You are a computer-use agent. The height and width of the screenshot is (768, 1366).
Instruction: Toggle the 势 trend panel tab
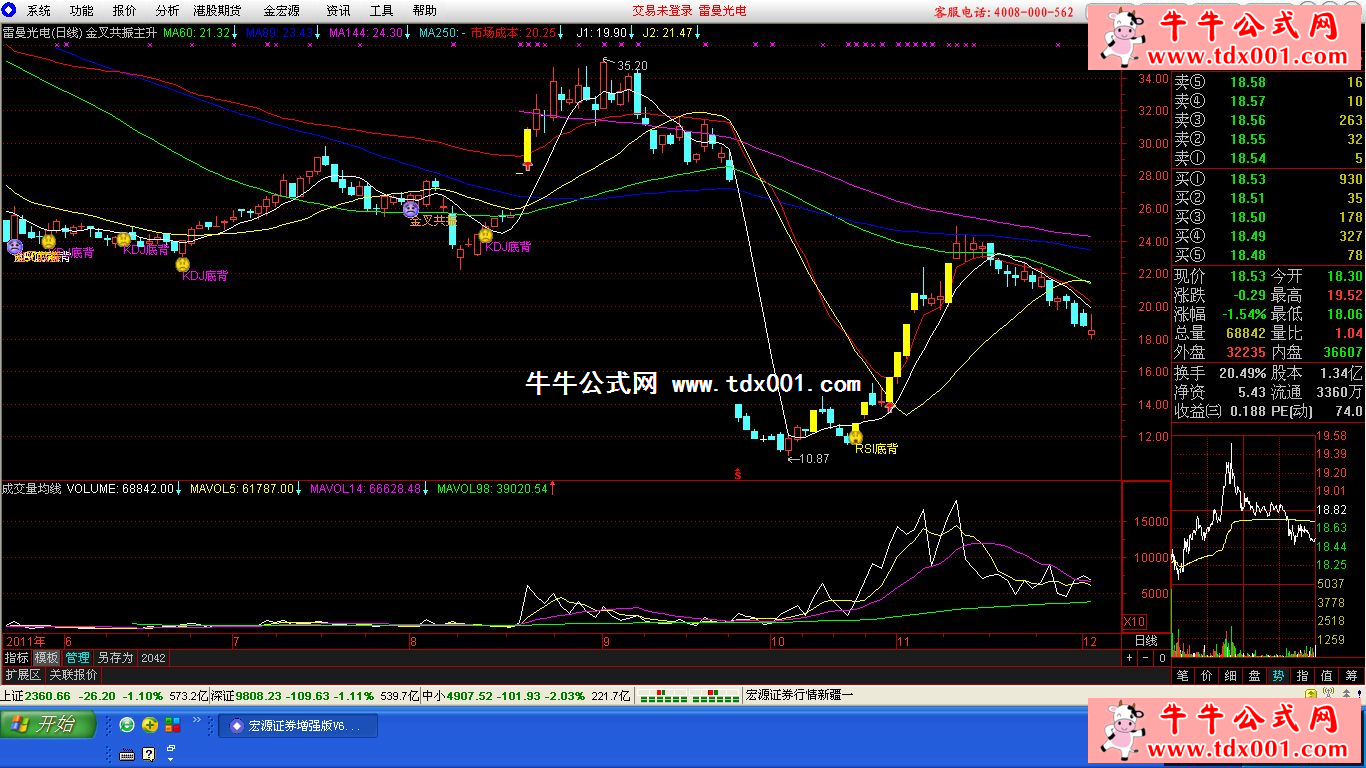1278,676
